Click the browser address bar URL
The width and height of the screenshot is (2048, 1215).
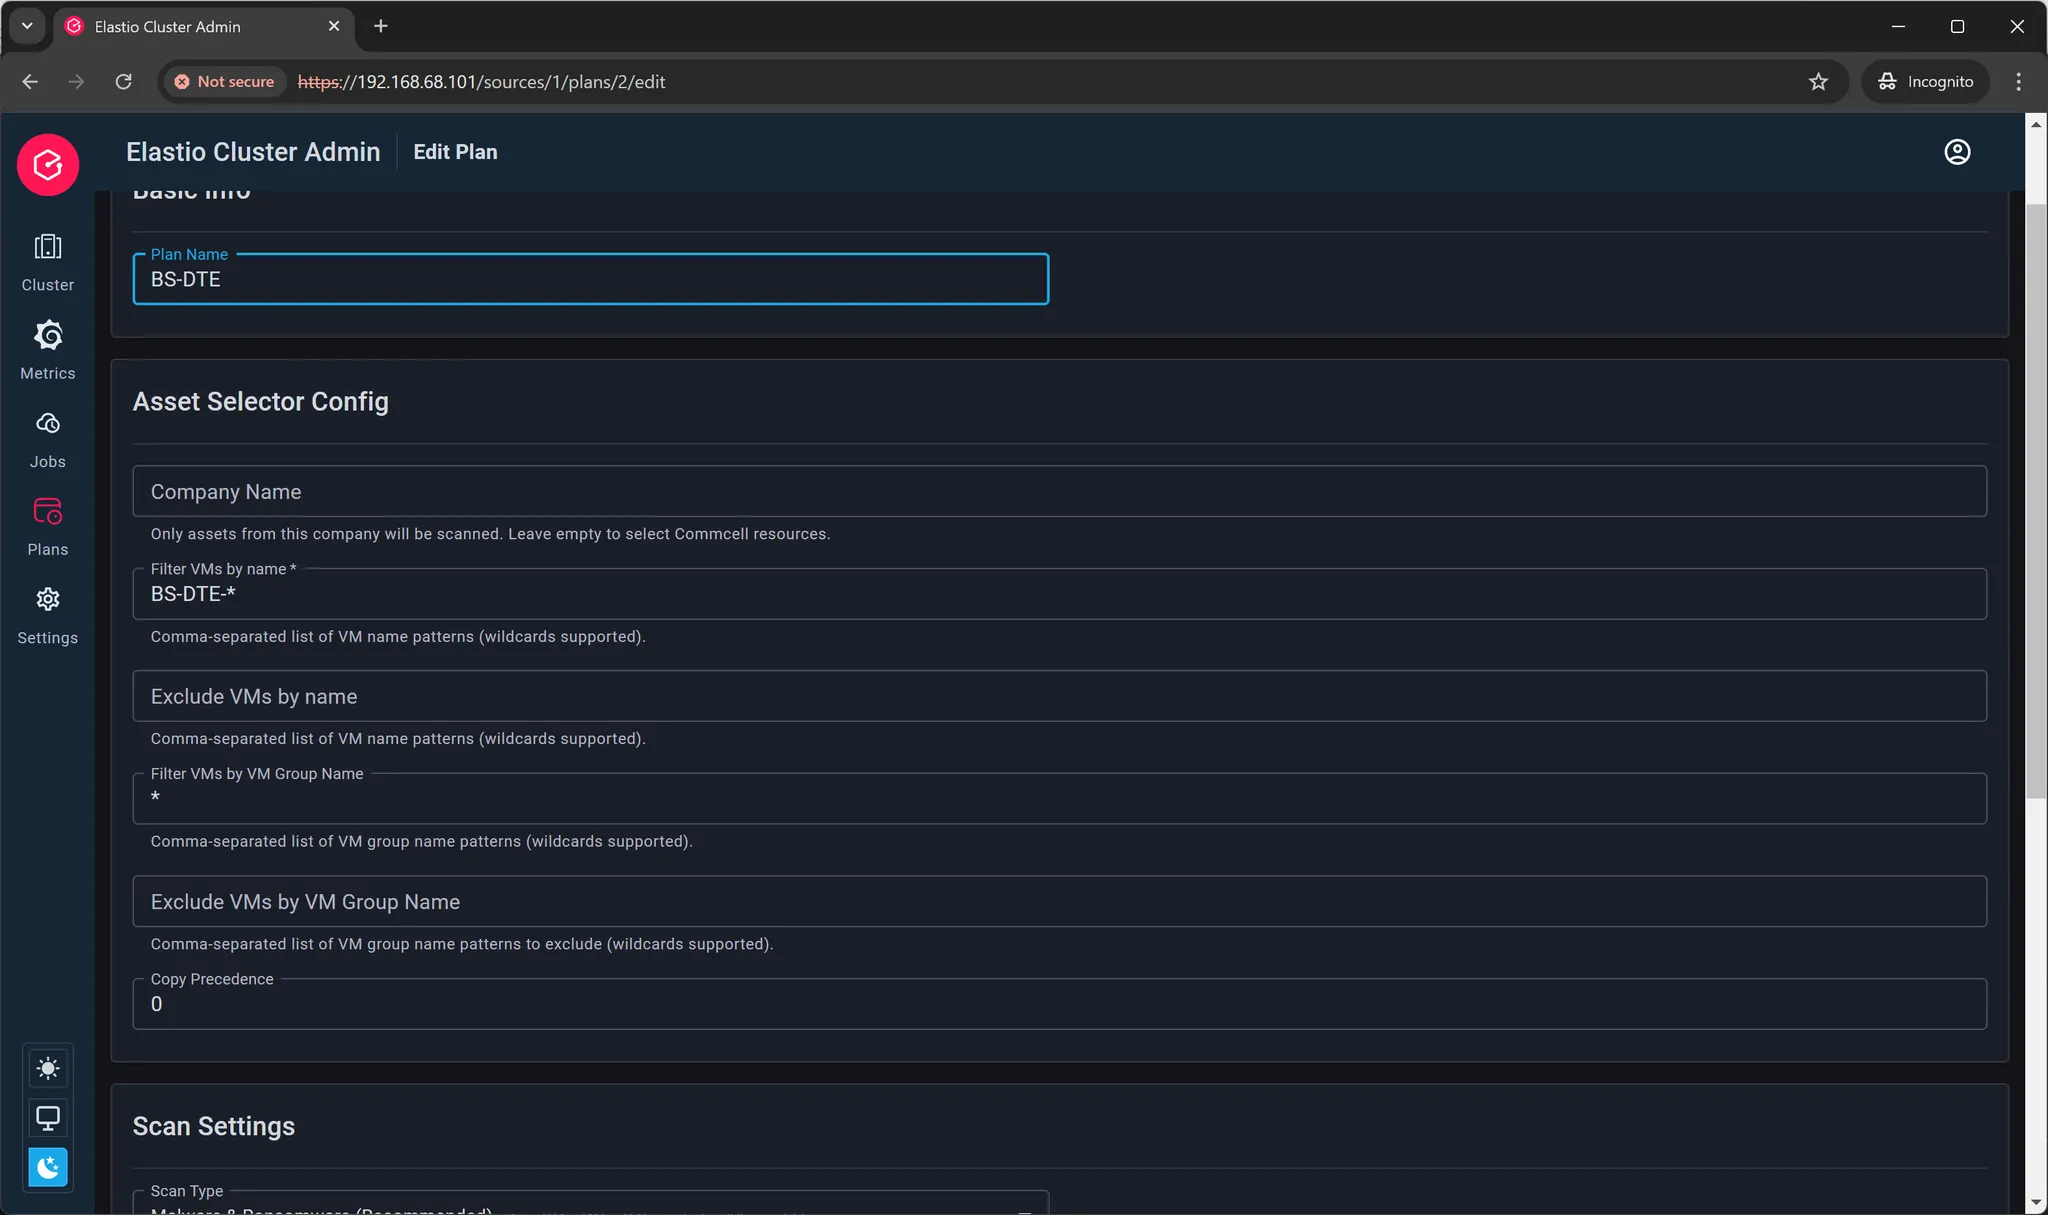[x=481, y=82]
